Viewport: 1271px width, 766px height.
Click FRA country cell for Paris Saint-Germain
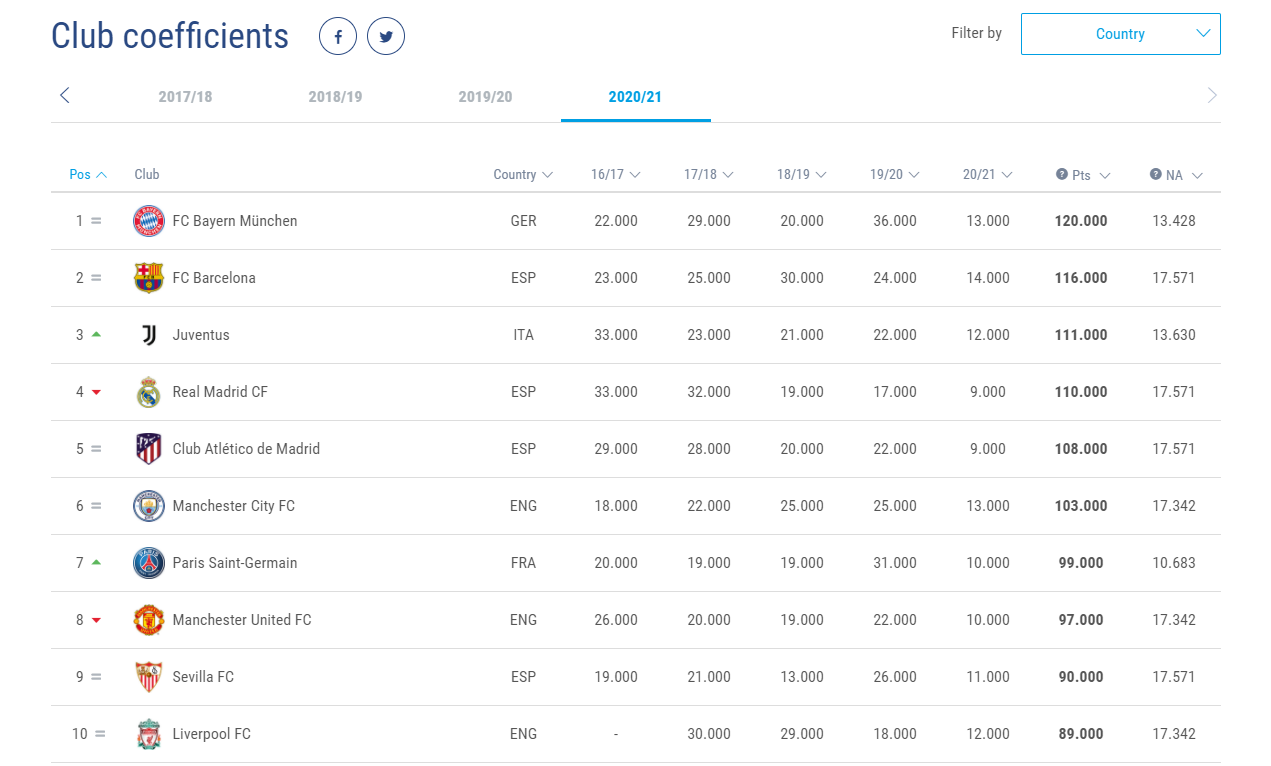point(523,563)
